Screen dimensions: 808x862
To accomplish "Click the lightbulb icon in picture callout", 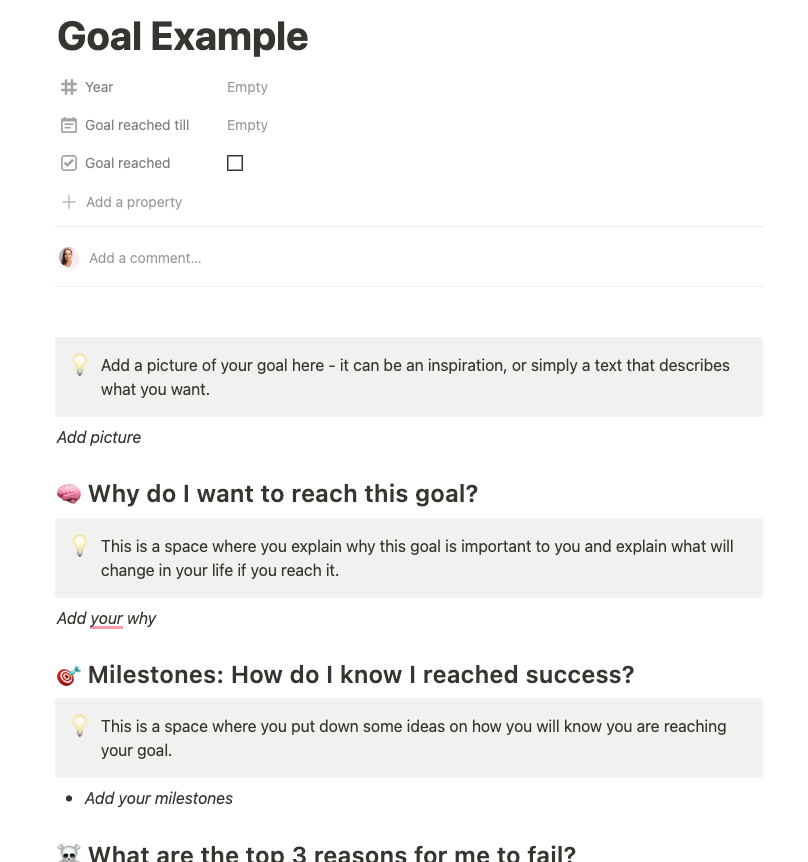I will pyautogui.click(x=80, y=366).
